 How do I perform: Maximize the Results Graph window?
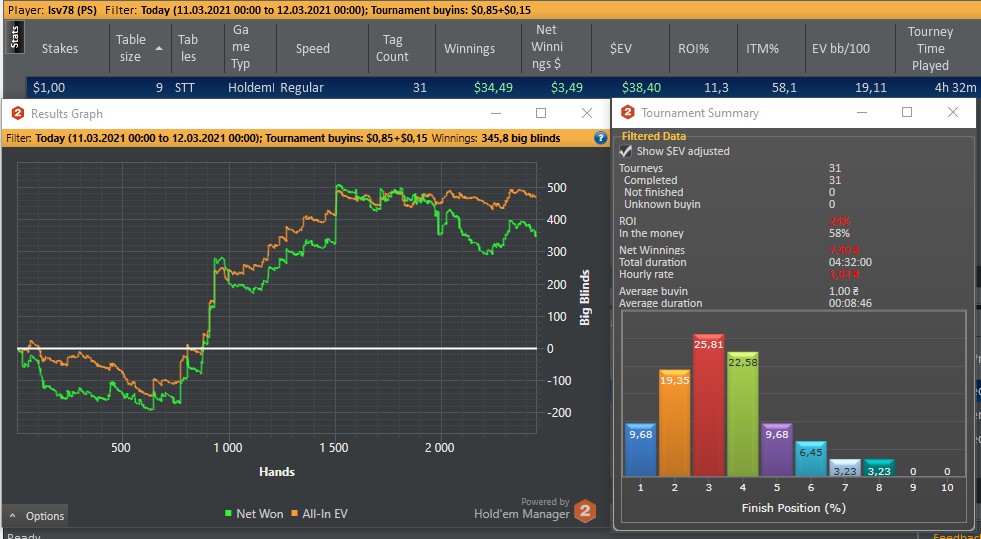(541, 113)
